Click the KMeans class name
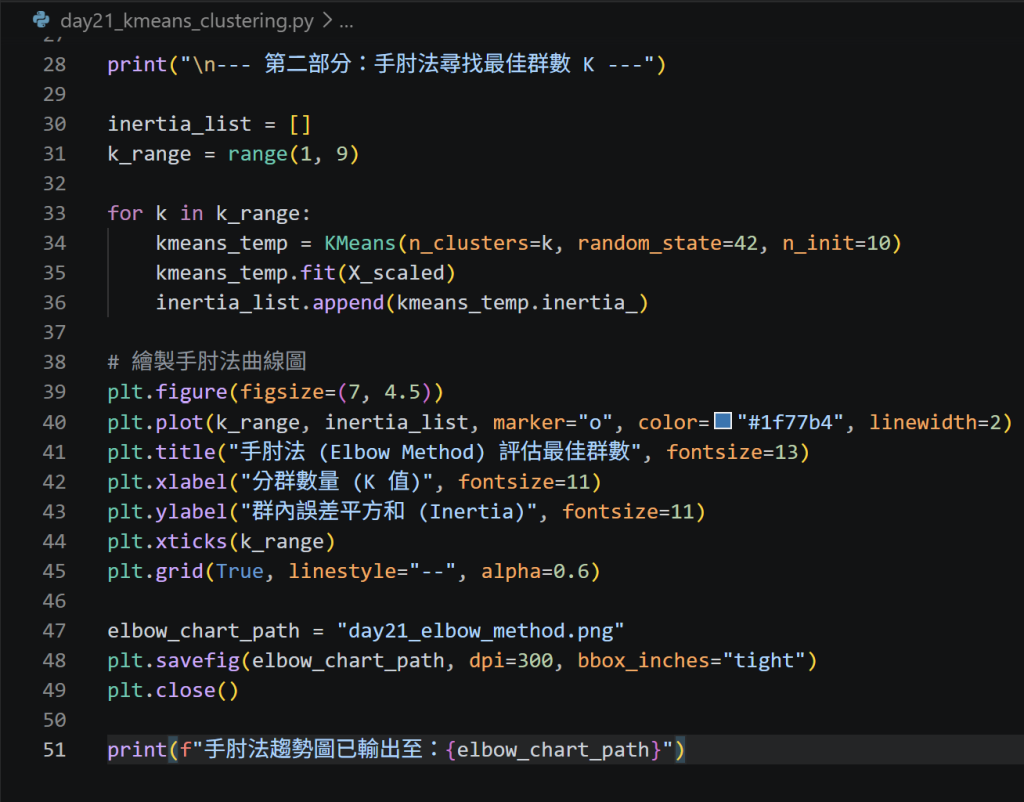The image size is (1024, 802). pyautogui.click(x=360, y=243)
